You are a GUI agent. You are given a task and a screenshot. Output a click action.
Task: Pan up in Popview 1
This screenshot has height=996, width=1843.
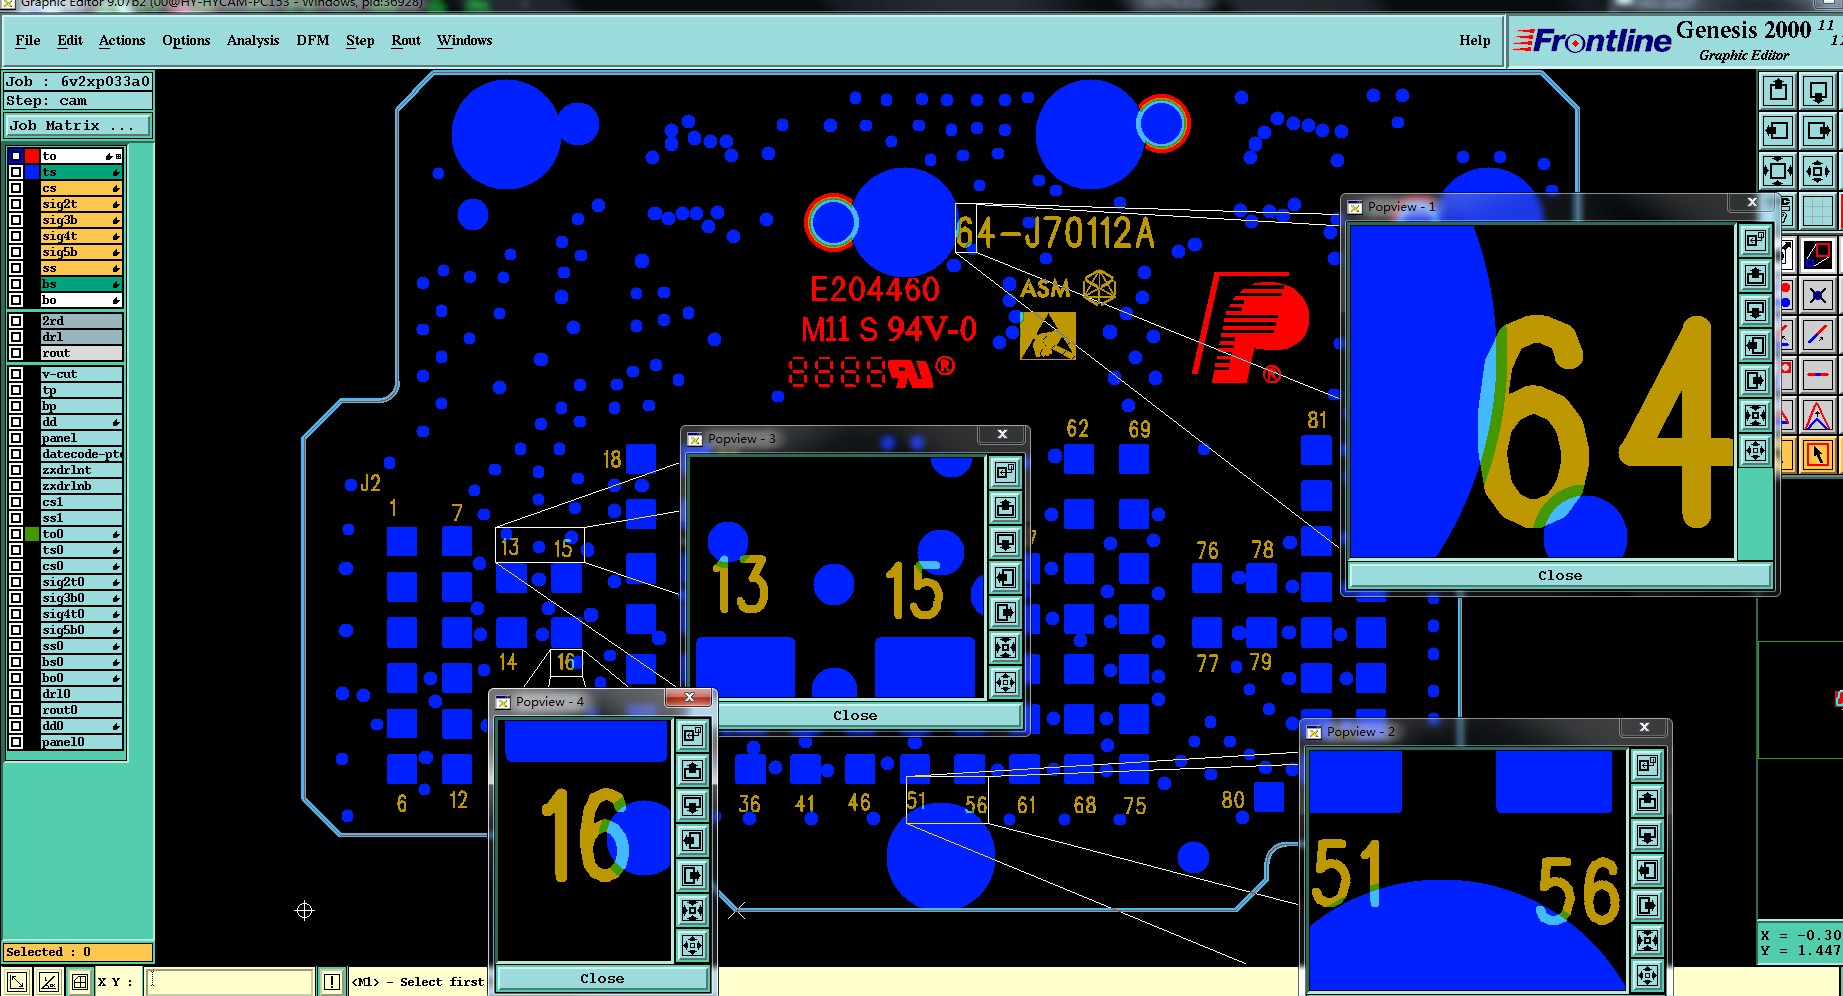(x=1755, y=275)
